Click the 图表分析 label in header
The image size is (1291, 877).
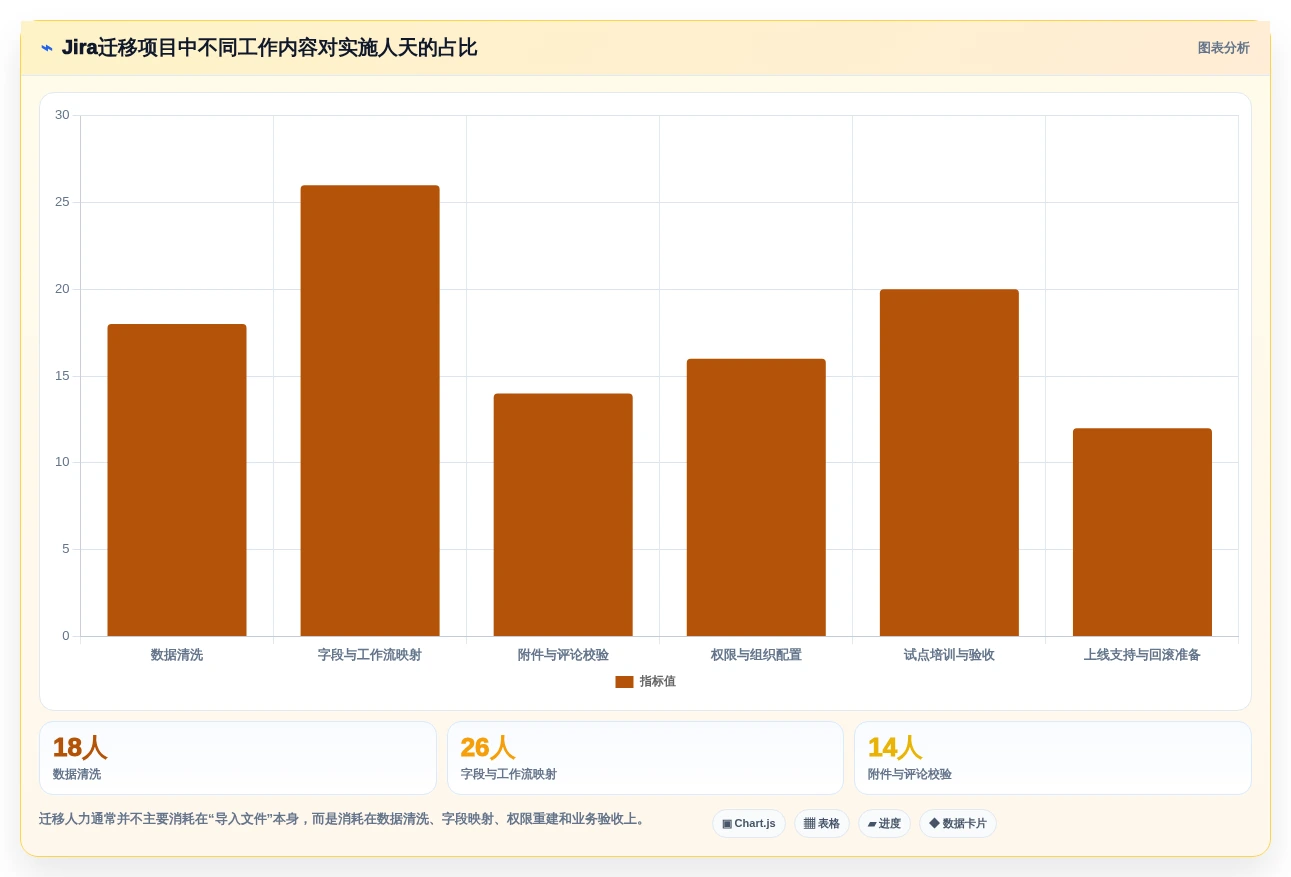(1223, 48)
